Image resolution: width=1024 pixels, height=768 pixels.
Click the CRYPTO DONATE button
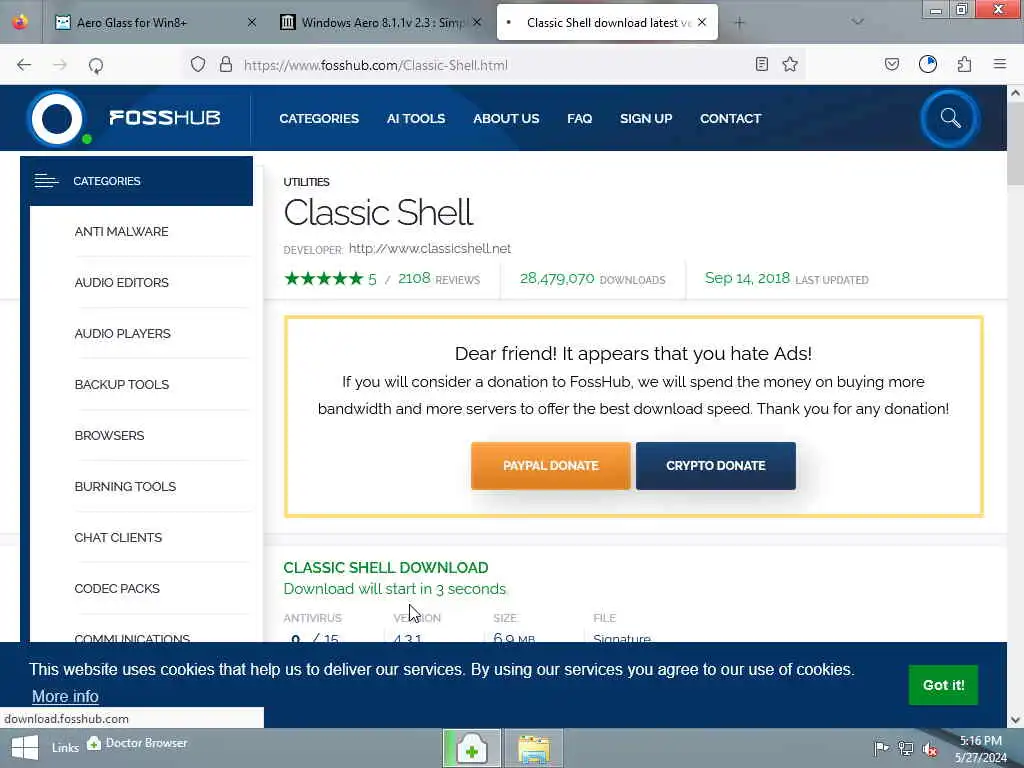716,466
